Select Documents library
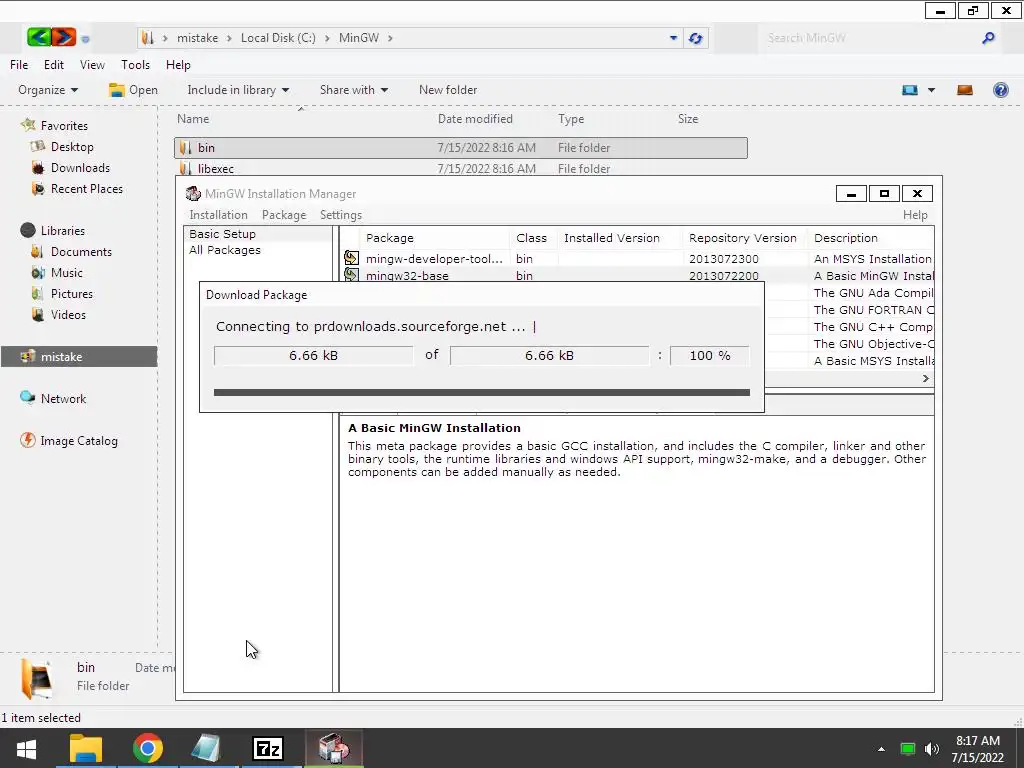1024x768 pixels. tap(81, 251)
